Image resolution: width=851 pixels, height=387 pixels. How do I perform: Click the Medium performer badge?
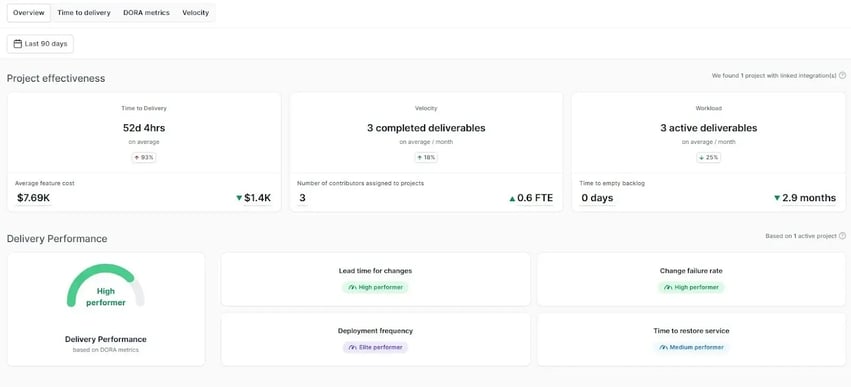(x=691, y=347)
